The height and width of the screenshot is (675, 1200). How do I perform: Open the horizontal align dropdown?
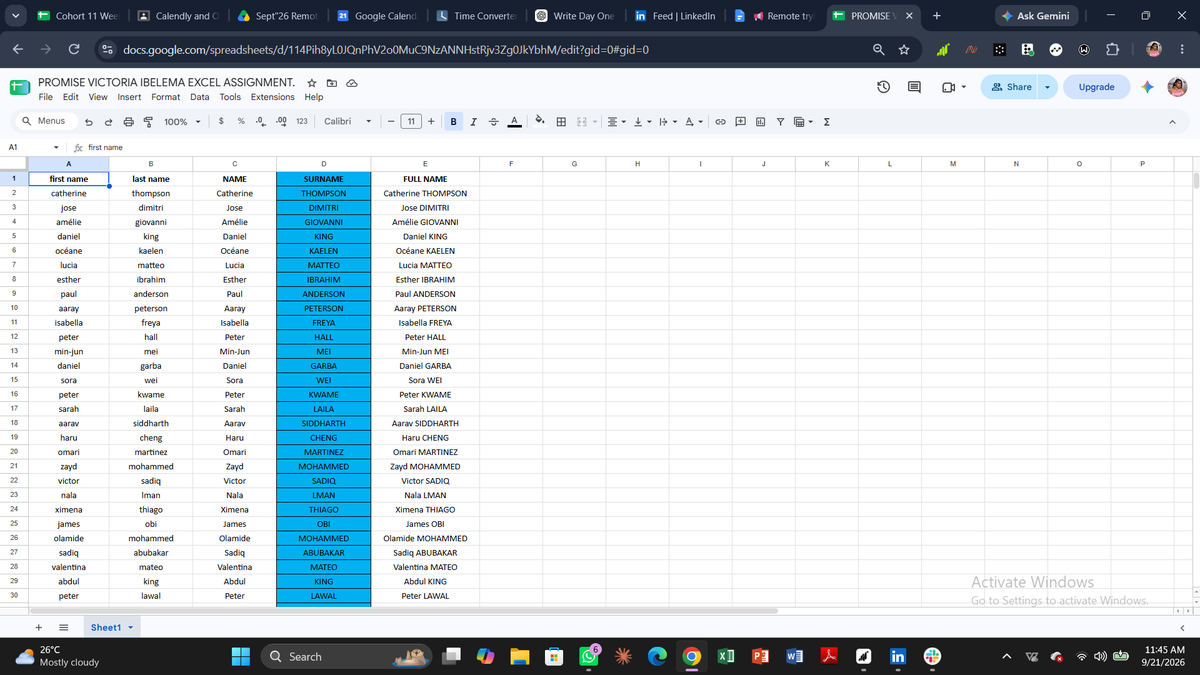tap(616, 121)
